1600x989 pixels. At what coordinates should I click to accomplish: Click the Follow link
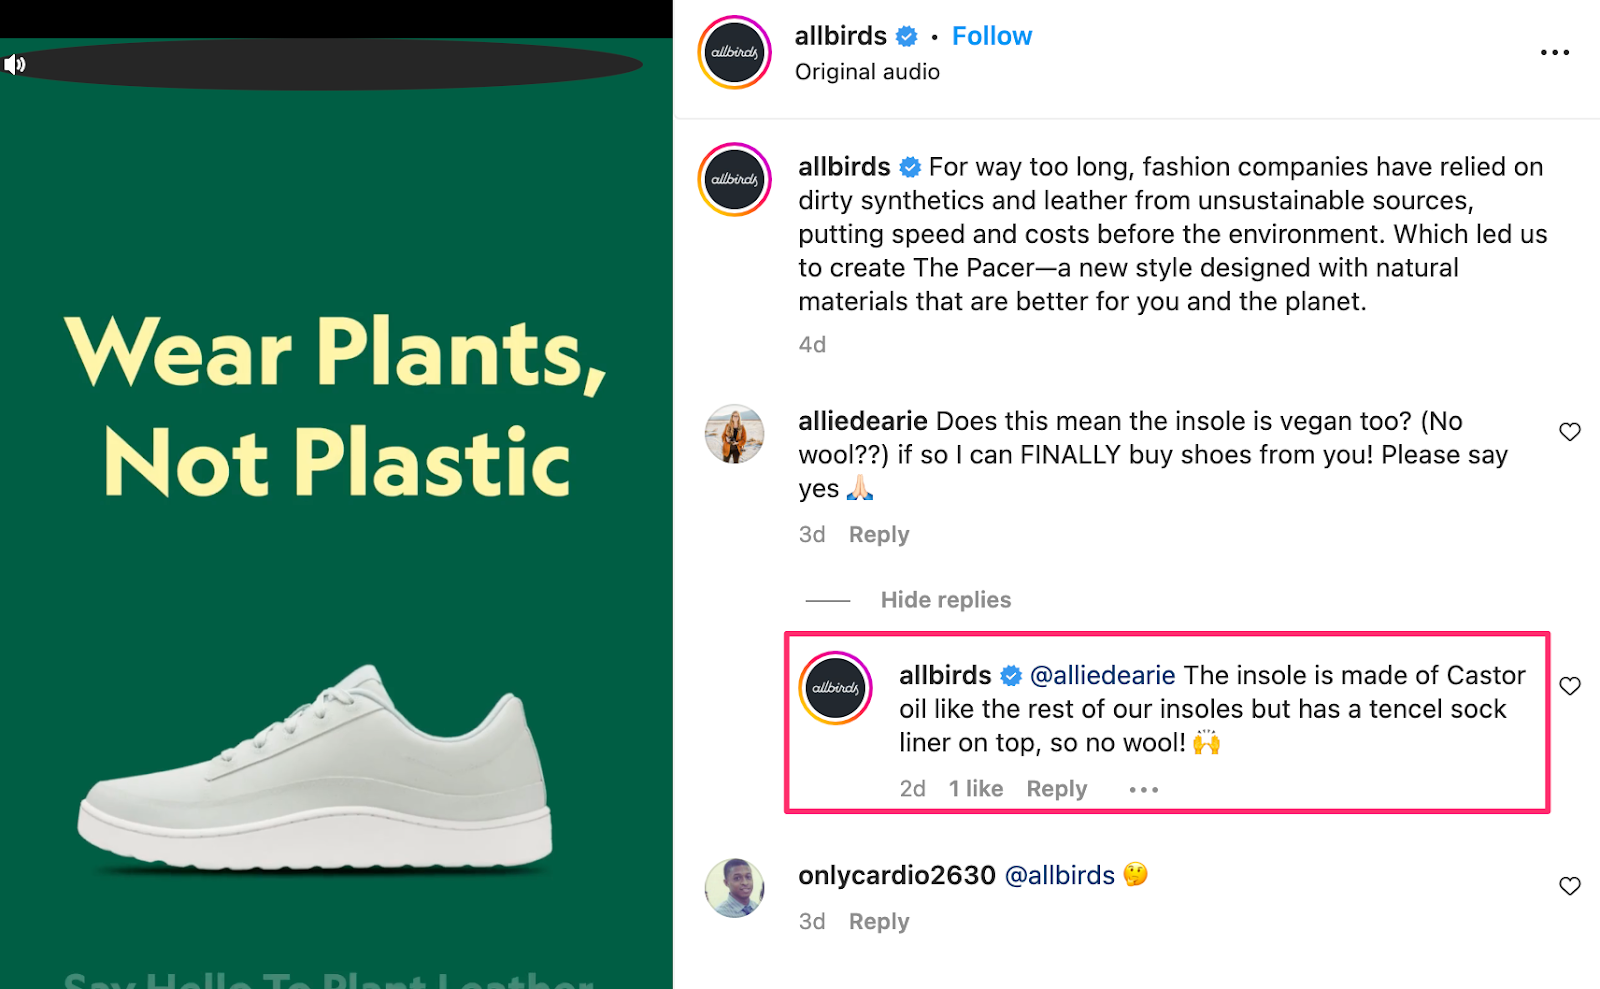(991, 35)
